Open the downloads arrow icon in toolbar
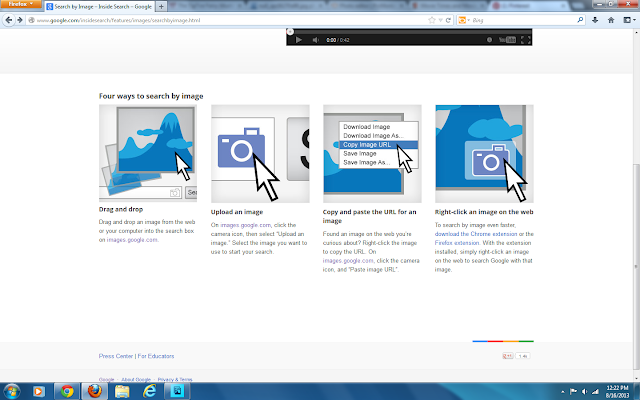The image size is (640, 400). [x=595, y=20]
